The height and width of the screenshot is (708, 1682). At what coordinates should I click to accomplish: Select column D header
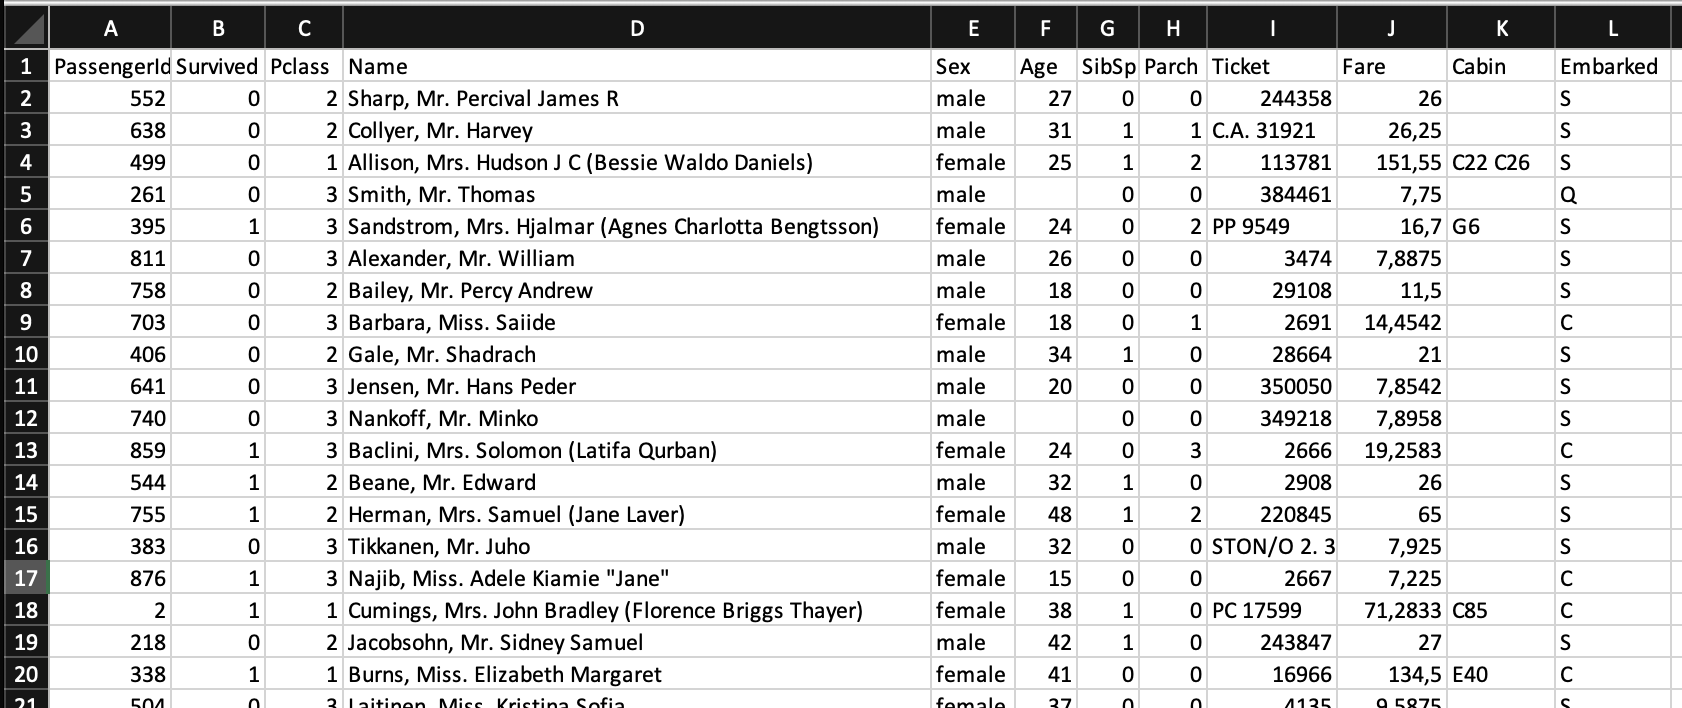[x=637, y=29]
